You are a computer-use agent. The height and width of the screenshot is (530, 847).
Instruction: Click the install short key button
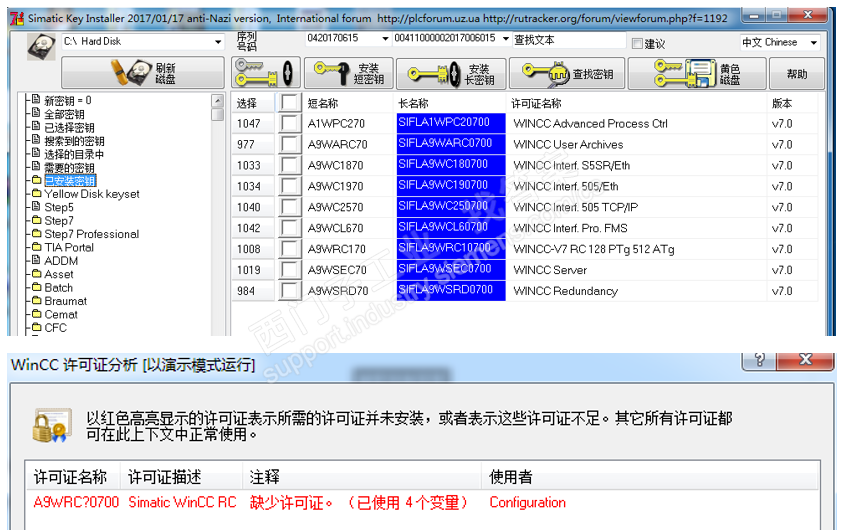[x=348, y=73]
